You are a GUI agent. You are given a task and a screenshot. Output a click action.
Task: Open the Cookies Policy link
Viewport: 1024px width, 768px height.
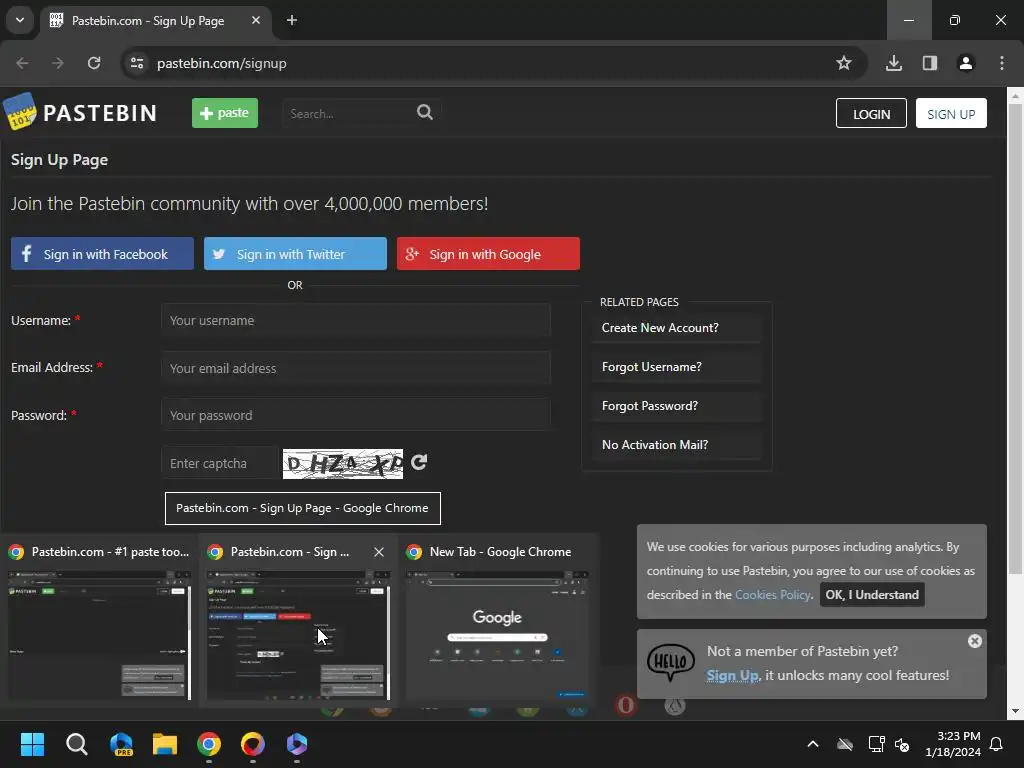point(773,595)
